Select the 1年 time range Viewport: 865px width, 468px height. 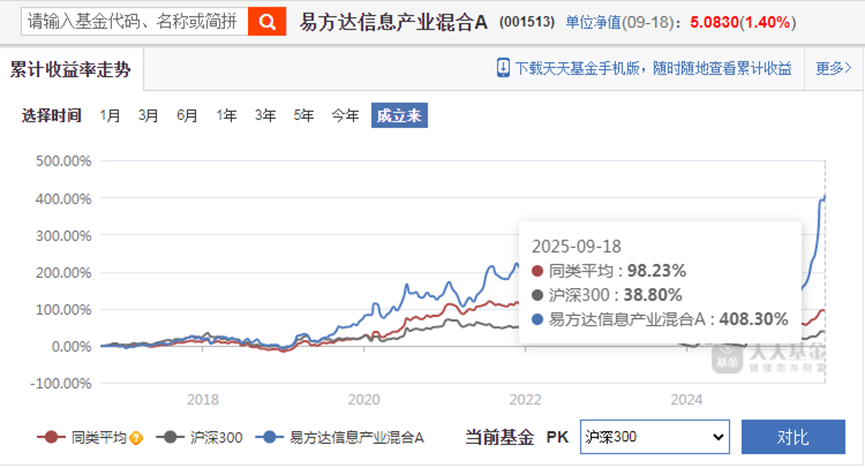(x=226, y=115)
